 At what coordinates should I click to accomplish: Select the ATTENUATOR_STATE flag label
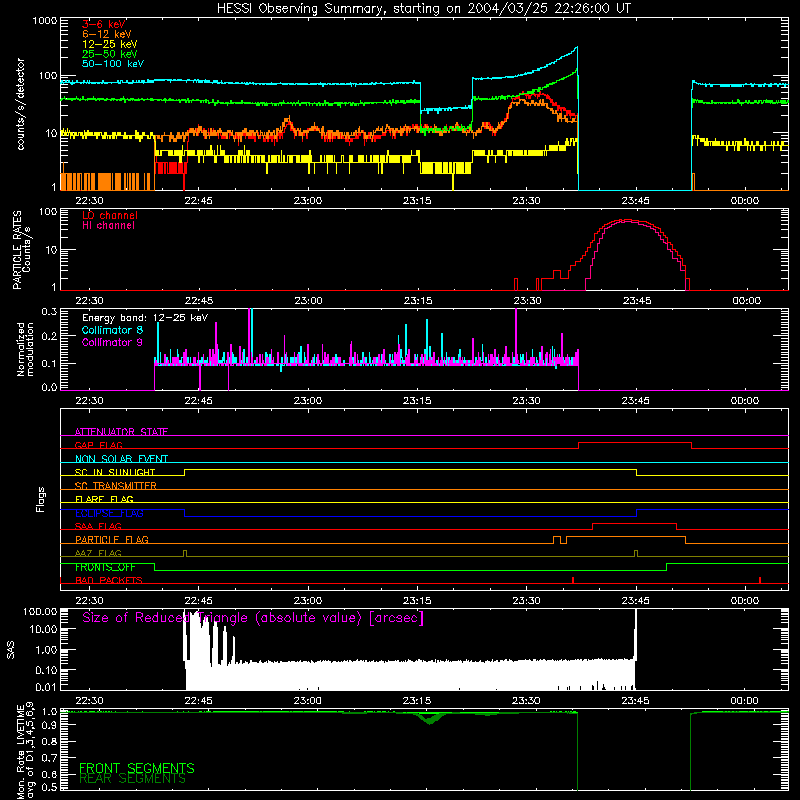pos(121,432)
